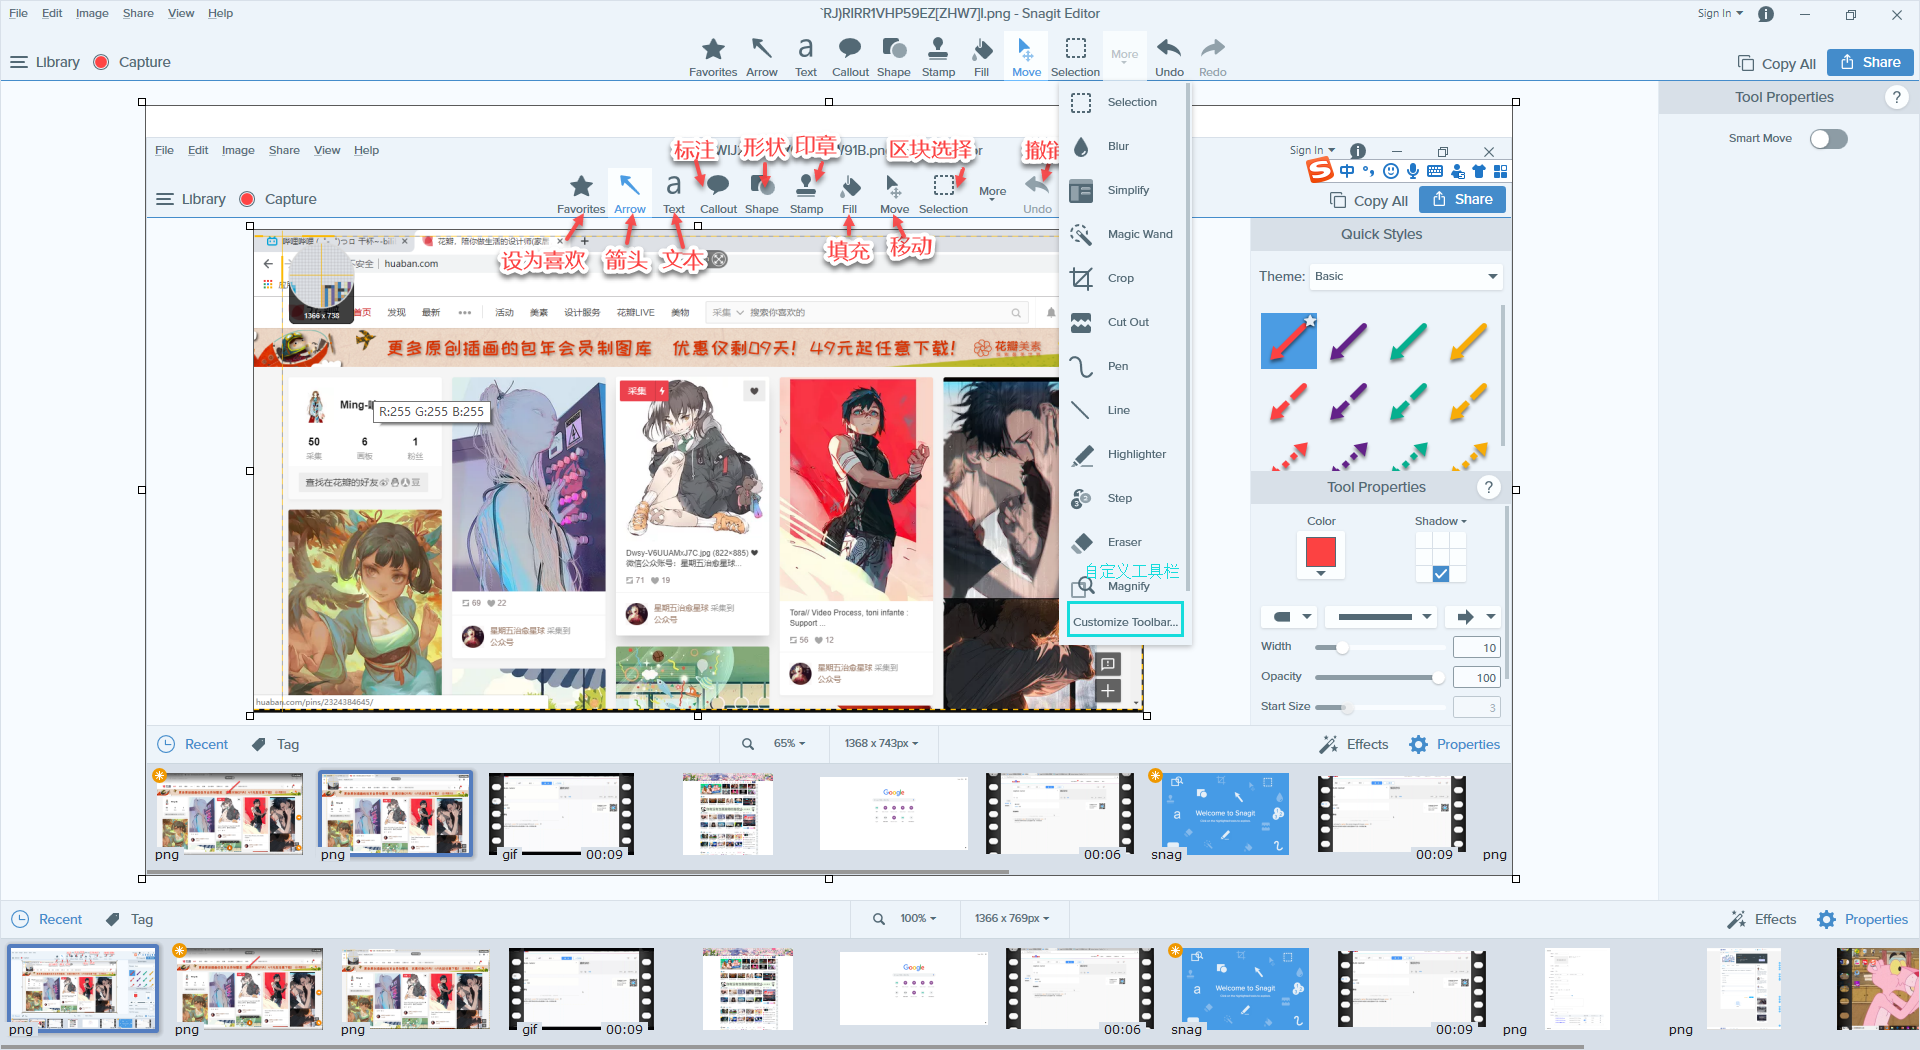Image resolution: width=1920 pixels, height=1050 pixels.
Task: Open the Effects panel from the main bottom bar
Action: click(1762, 919)
